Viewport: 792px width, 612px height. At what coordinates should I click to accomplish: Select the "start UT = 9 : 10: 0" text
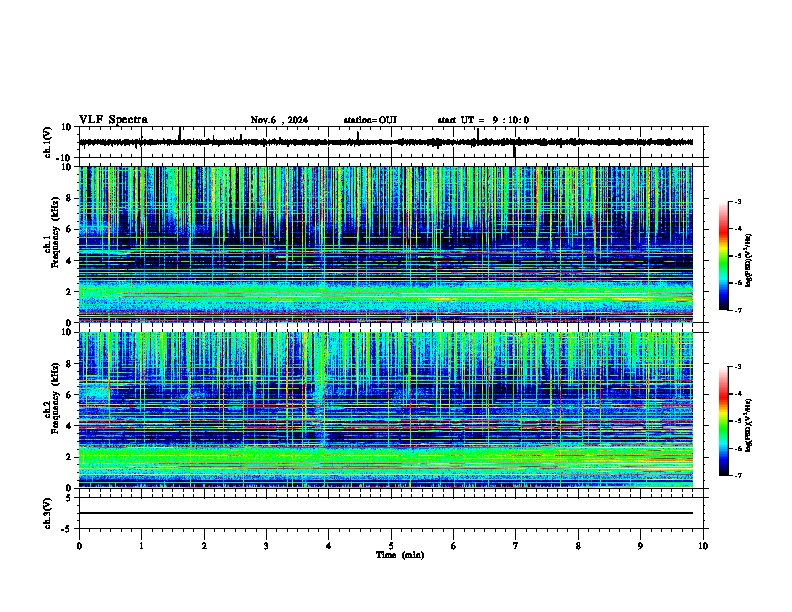coord(483,120)
